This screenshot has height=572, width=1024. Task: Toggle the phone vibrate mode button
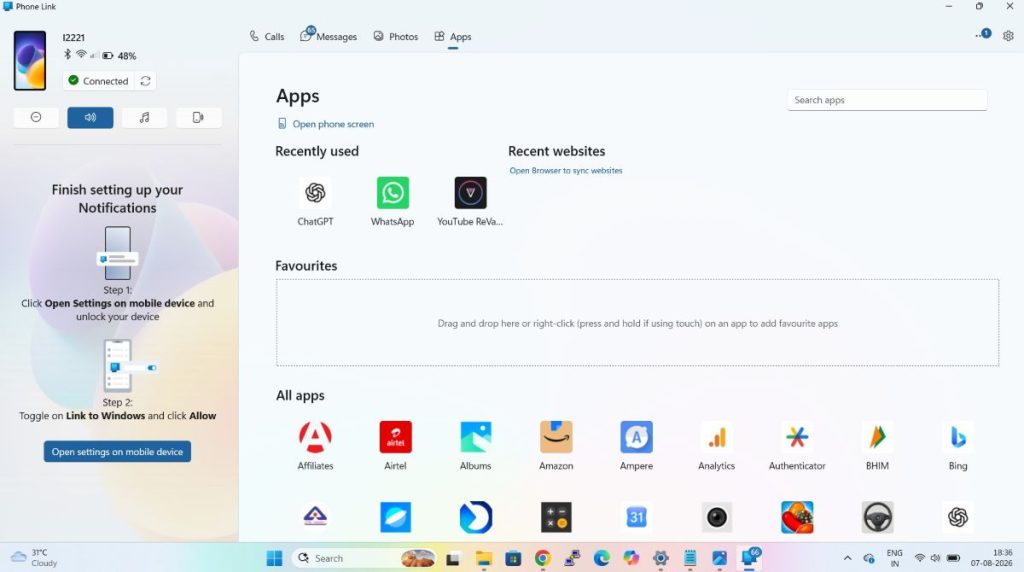[199, 118]
